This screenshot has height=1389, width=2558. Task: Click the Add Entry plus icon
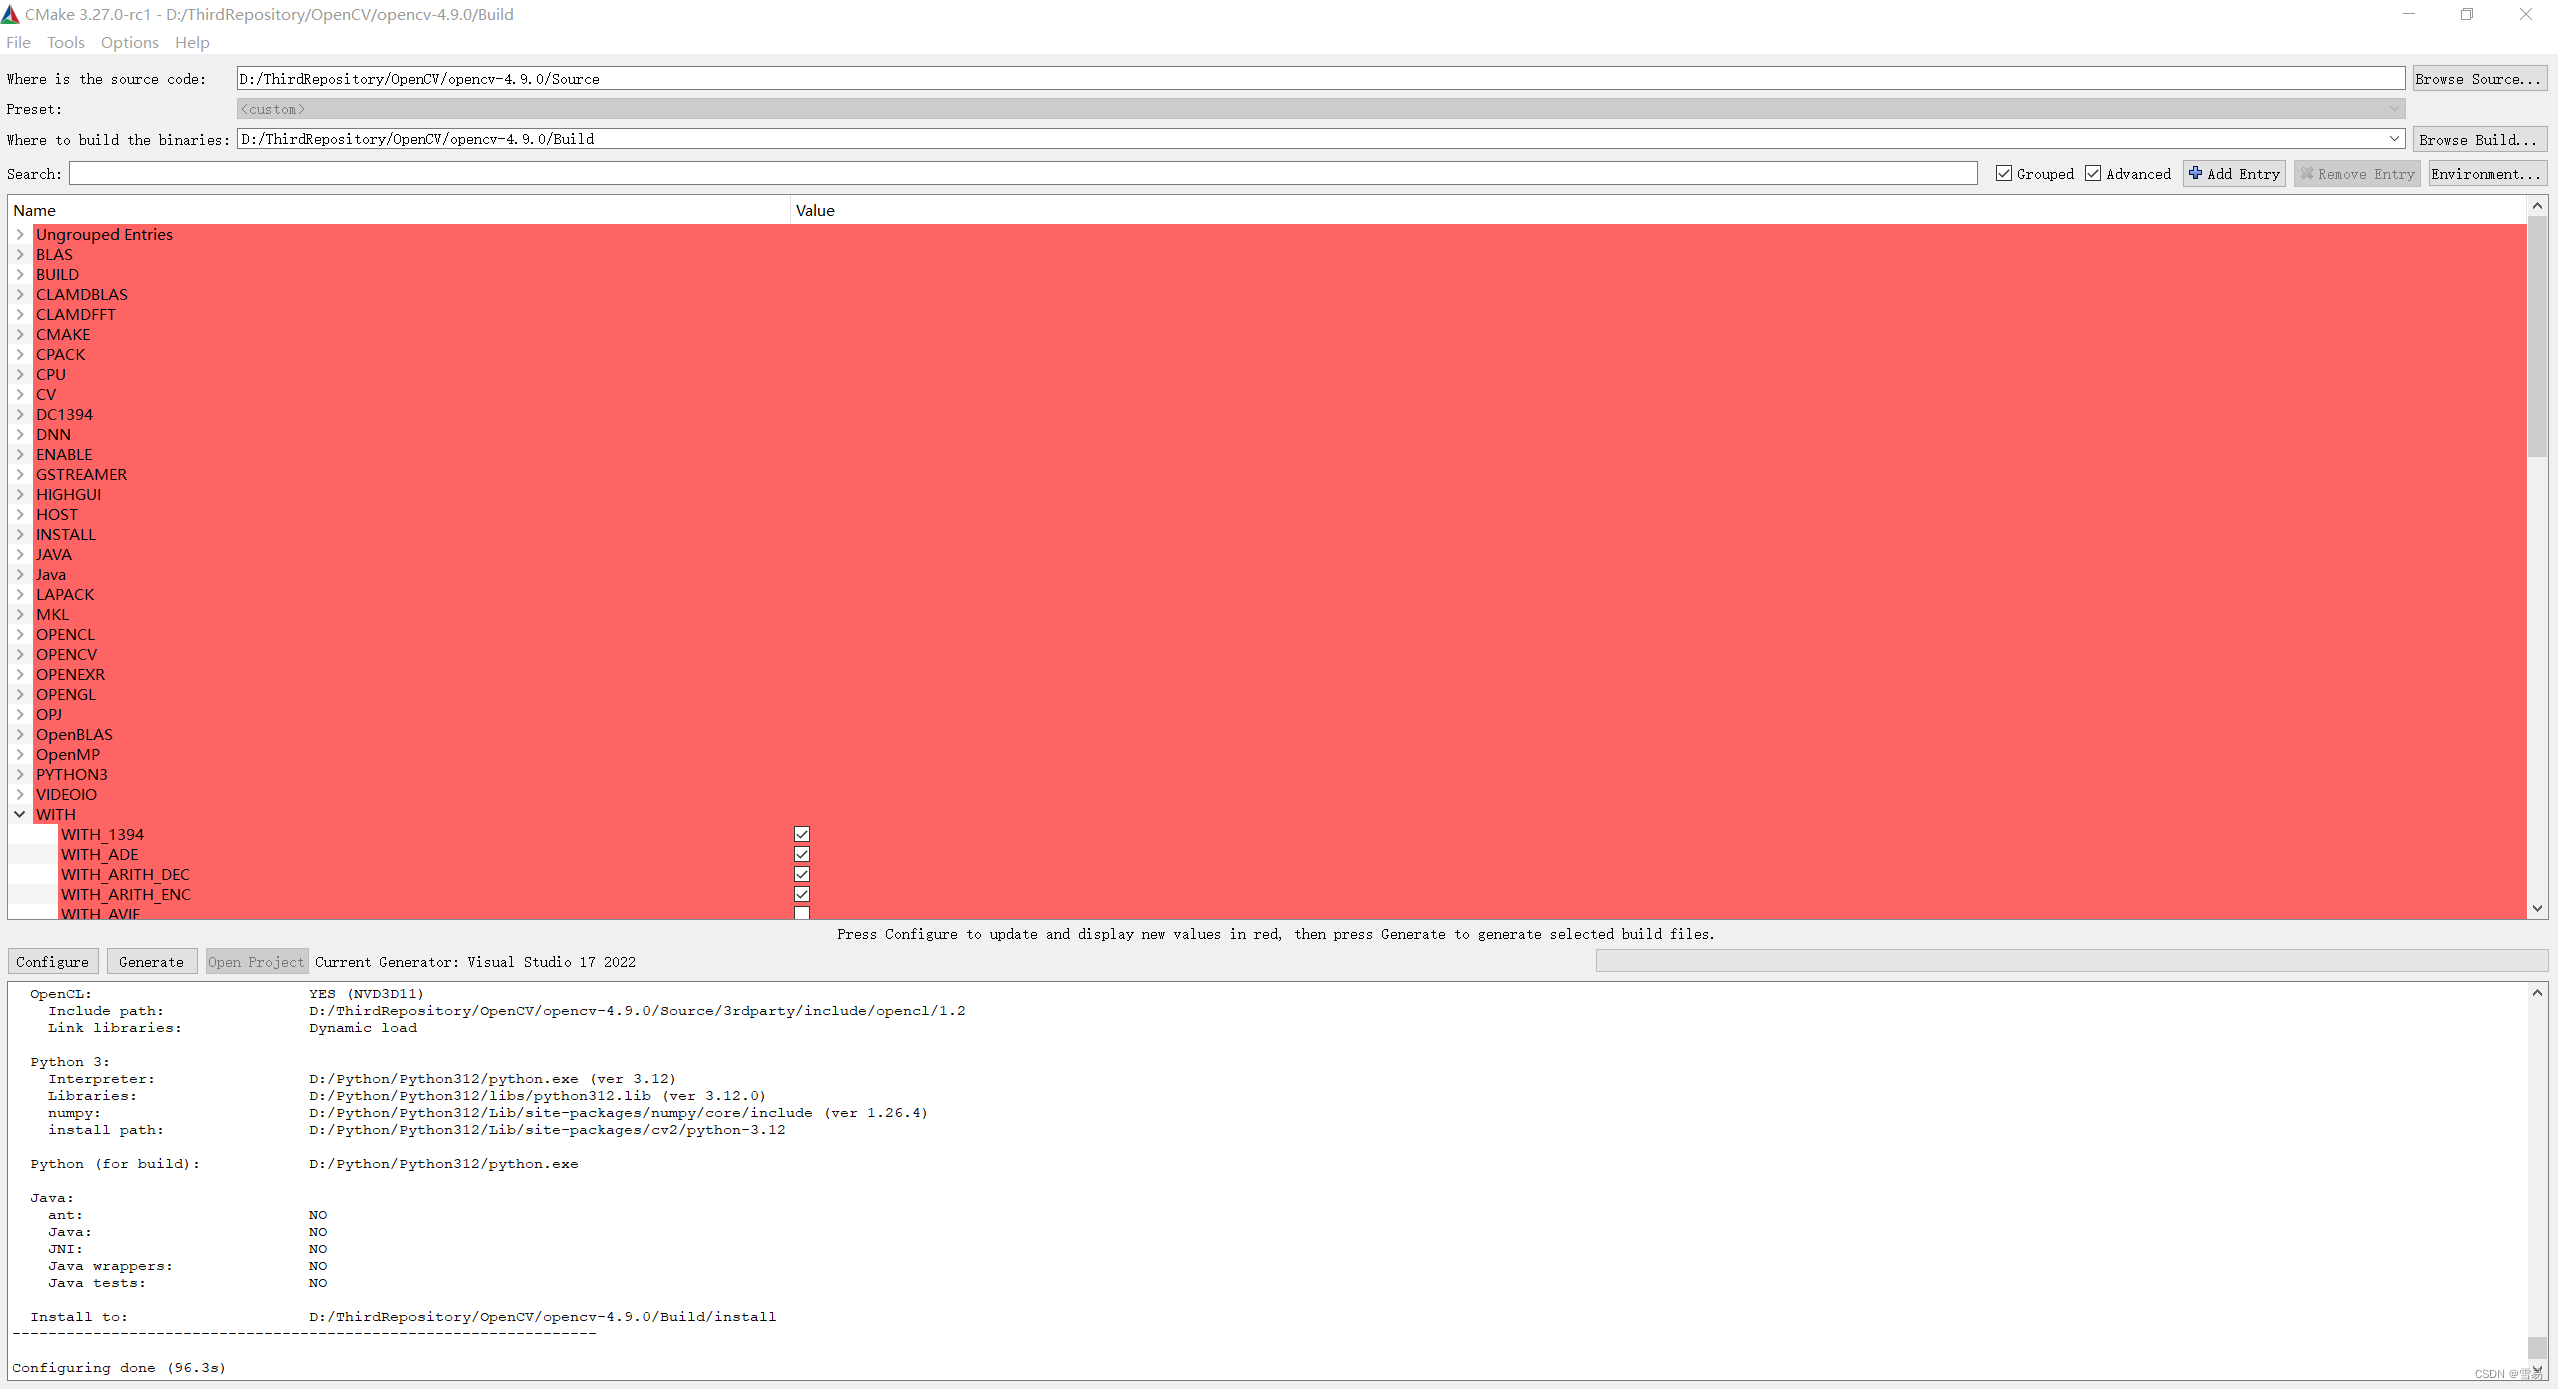pyautogui.click(x=2195, y=173)
